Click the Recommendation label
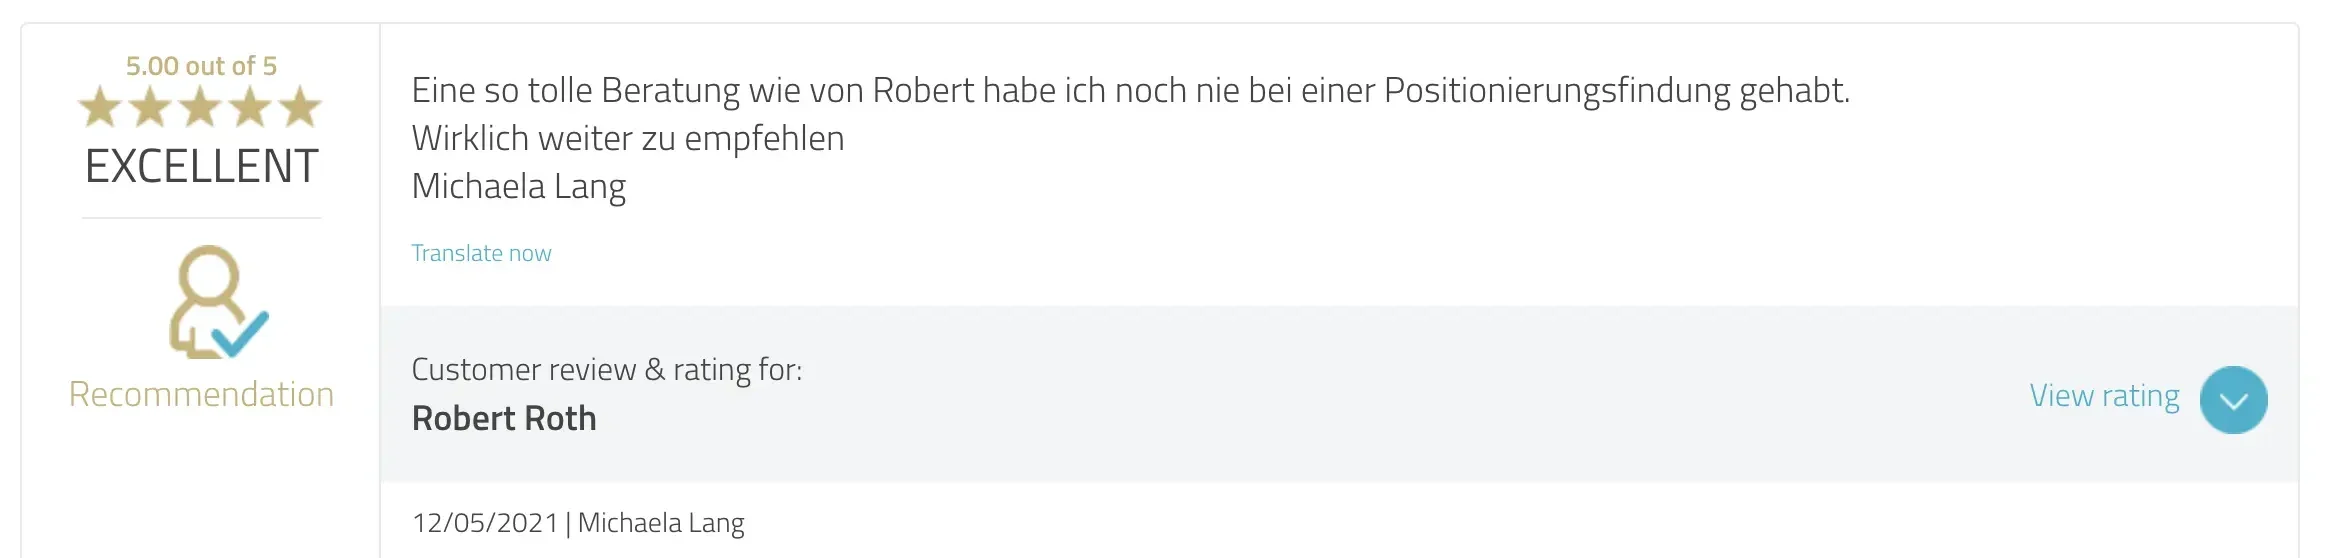Viewport: 2330px width, 558px height. coord(201,394)
